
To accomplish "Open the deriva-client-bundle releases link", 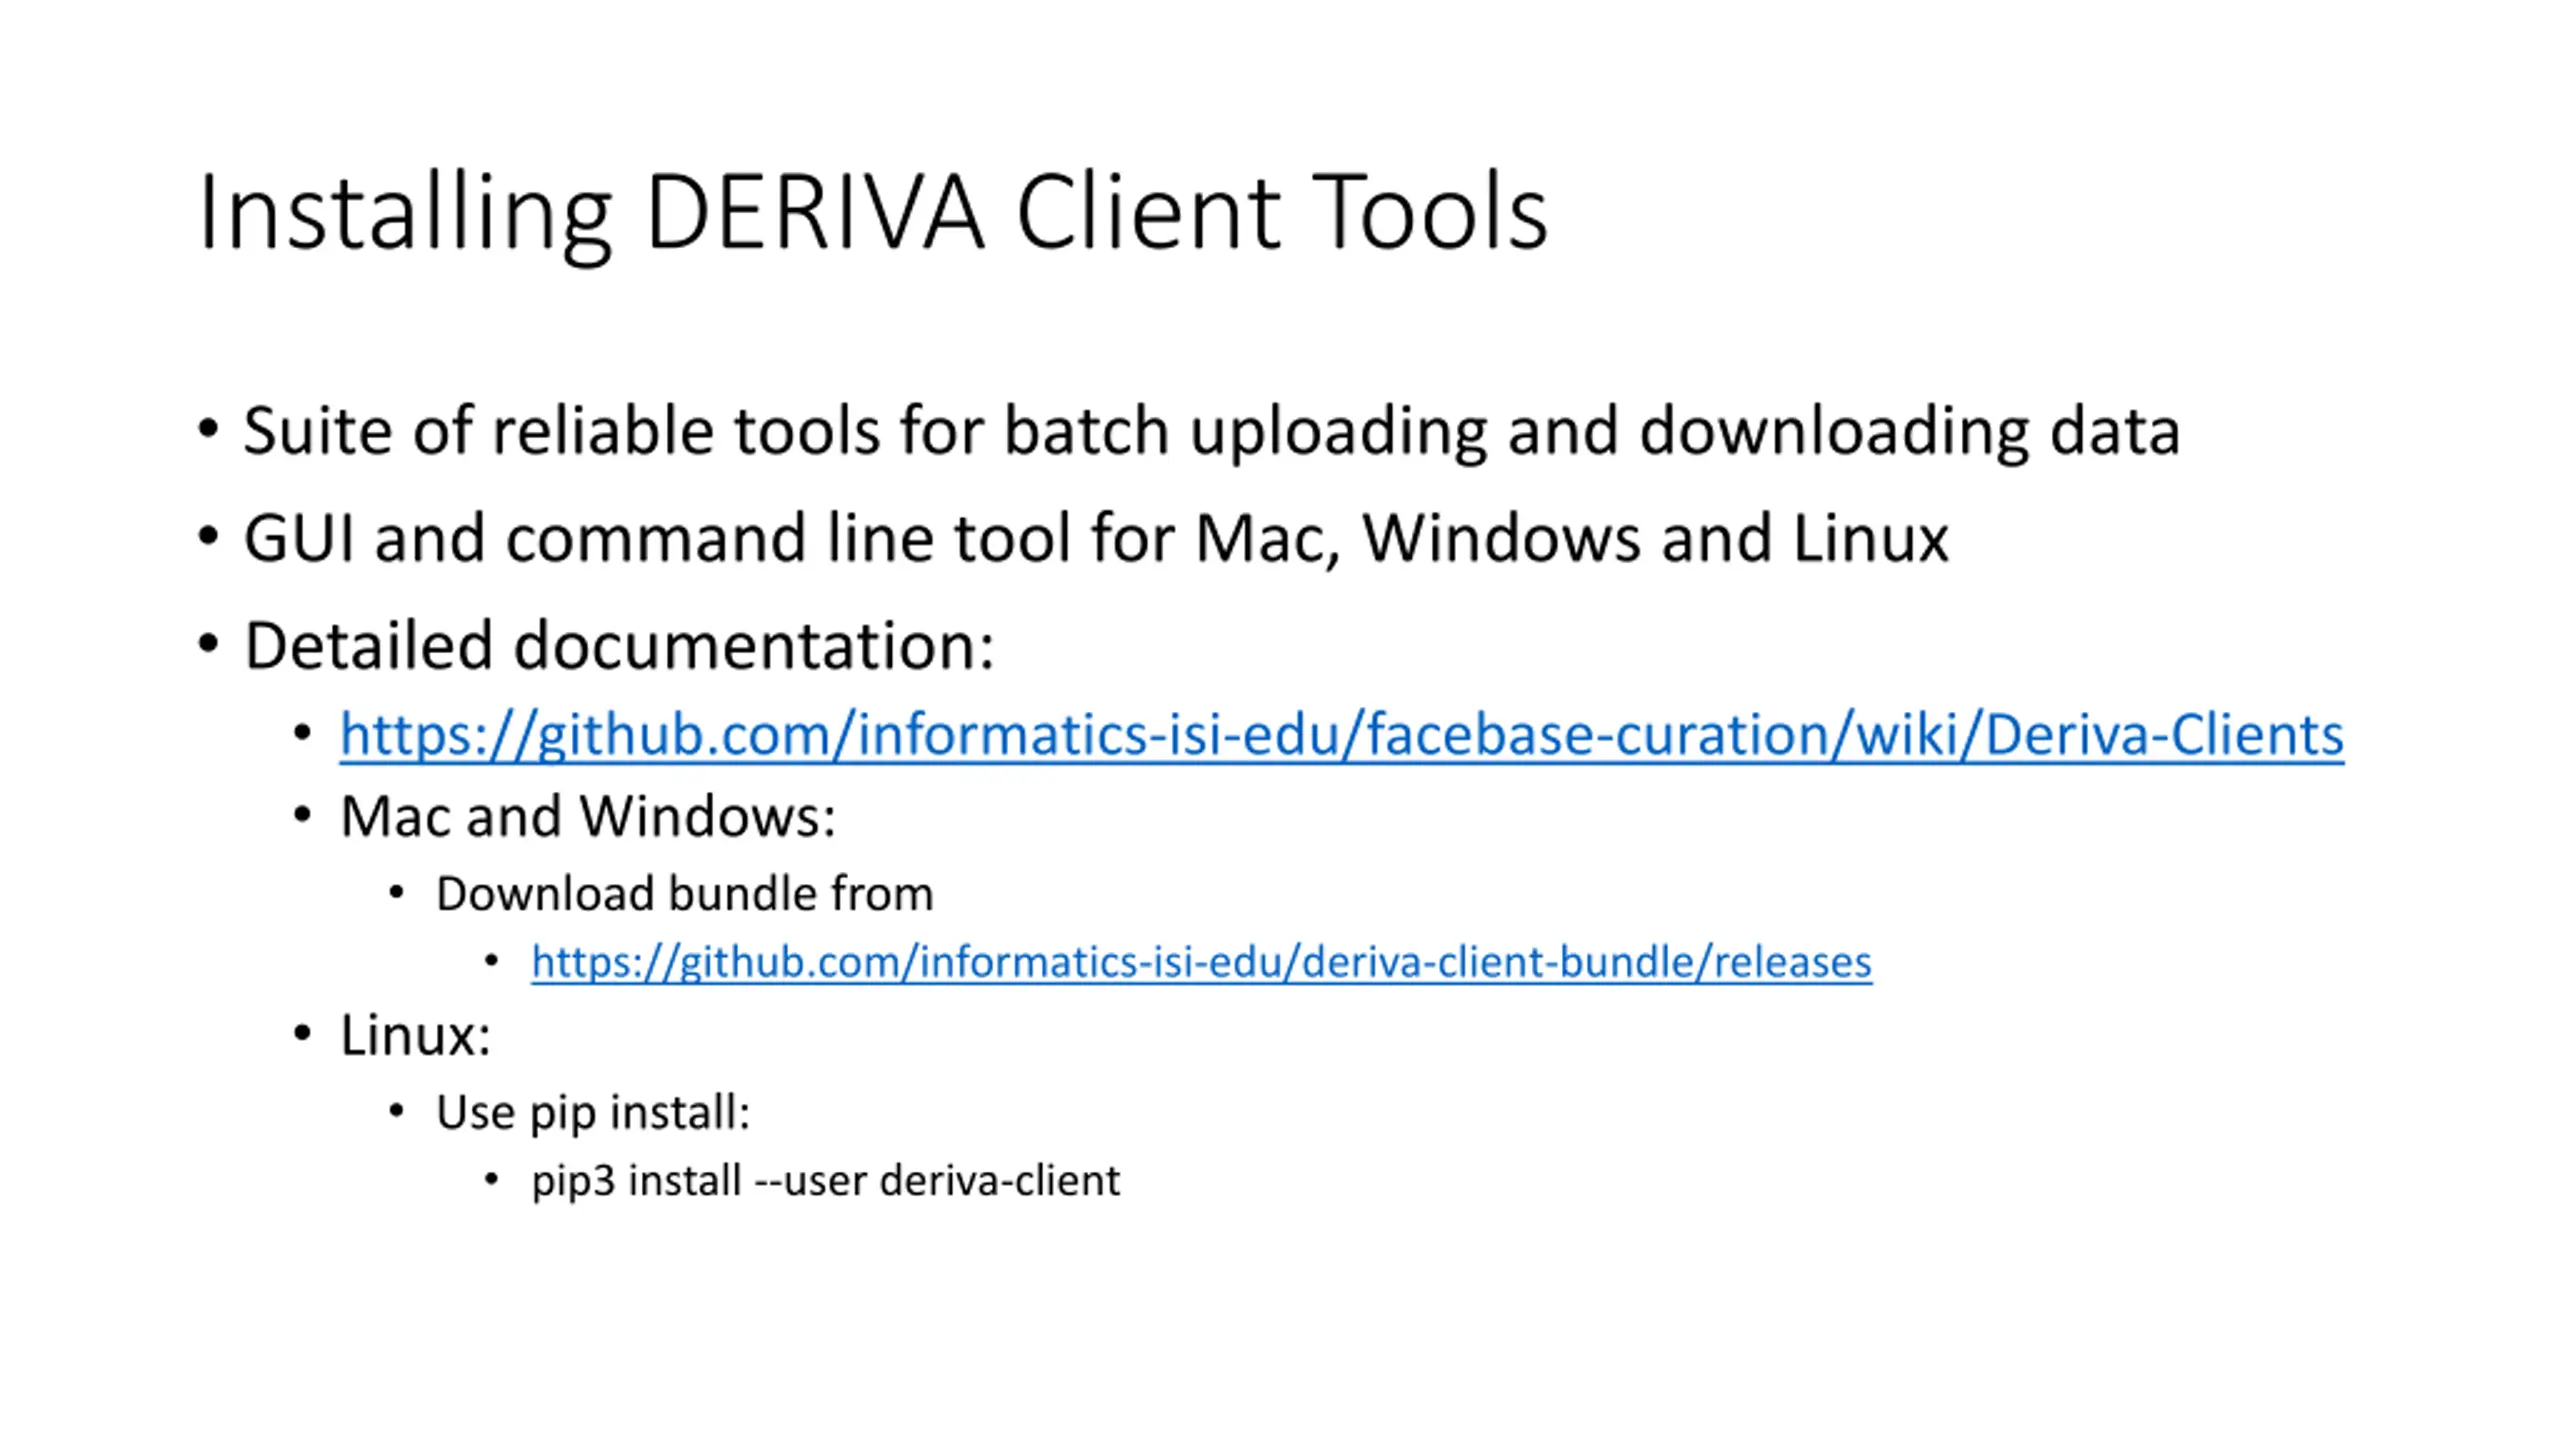I will [x=1201, y=962].
